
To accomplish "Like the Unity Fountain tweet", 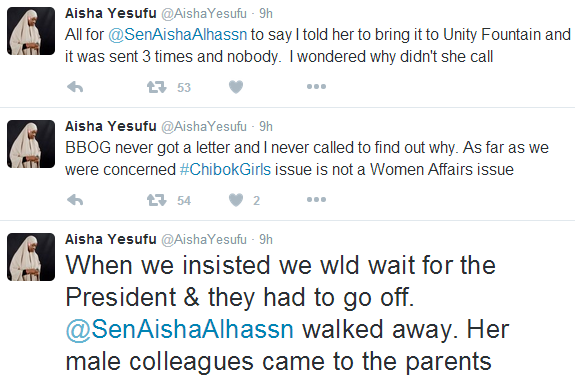I will [x=236, y=87].
